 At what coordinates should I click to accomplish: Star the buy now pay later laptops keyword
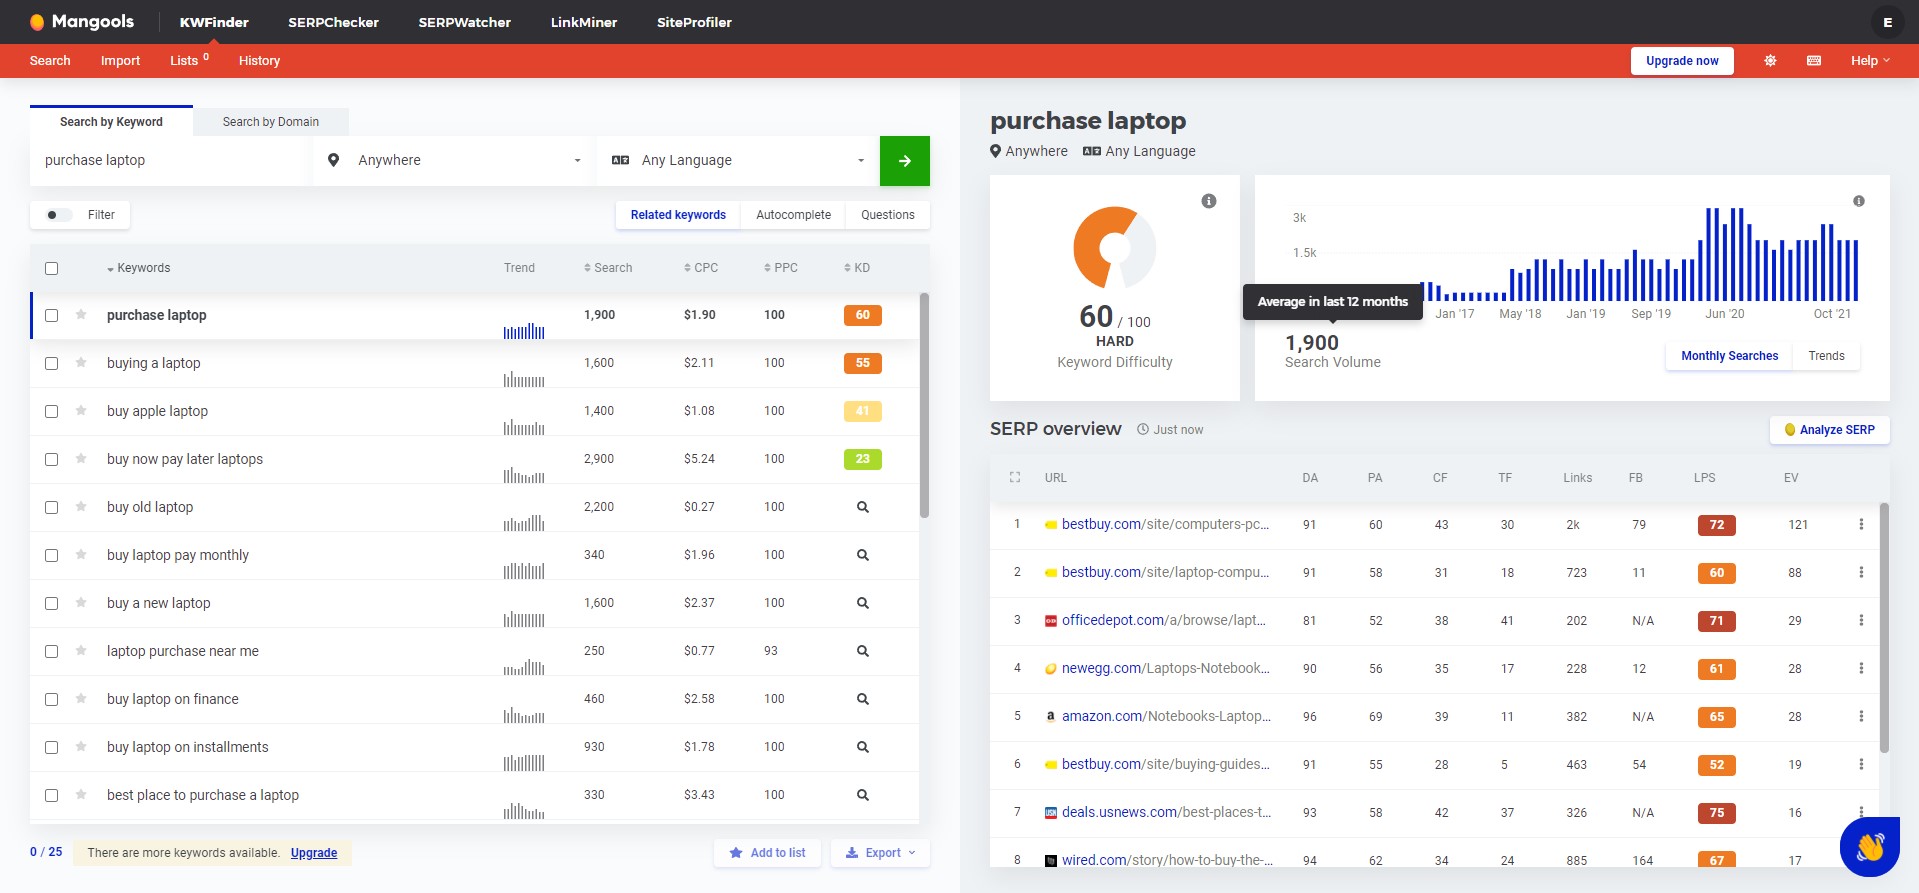[81, 459]
